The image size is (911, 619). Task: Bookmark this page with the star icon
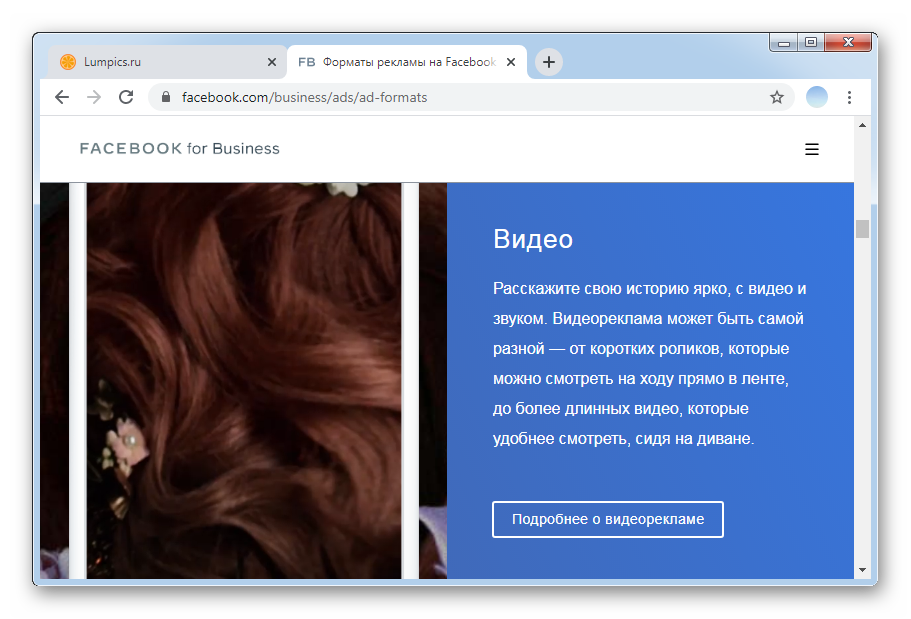pos(776,97)
